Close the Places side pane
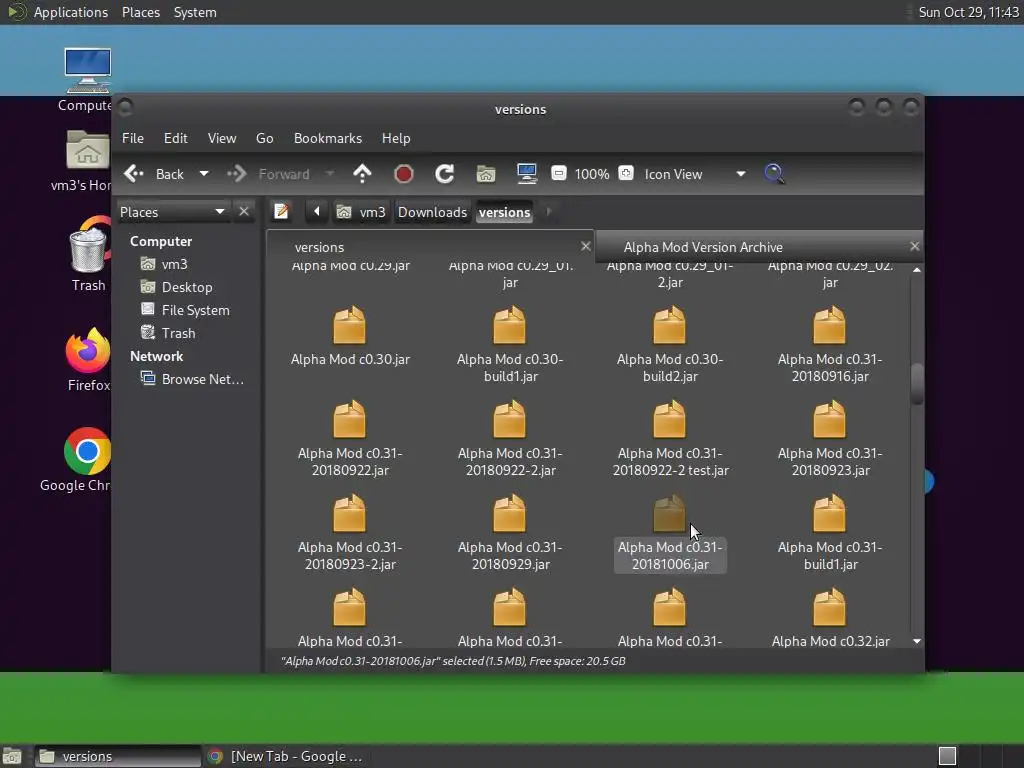The width and height of the screenshot is (1024, 768). 244,212
